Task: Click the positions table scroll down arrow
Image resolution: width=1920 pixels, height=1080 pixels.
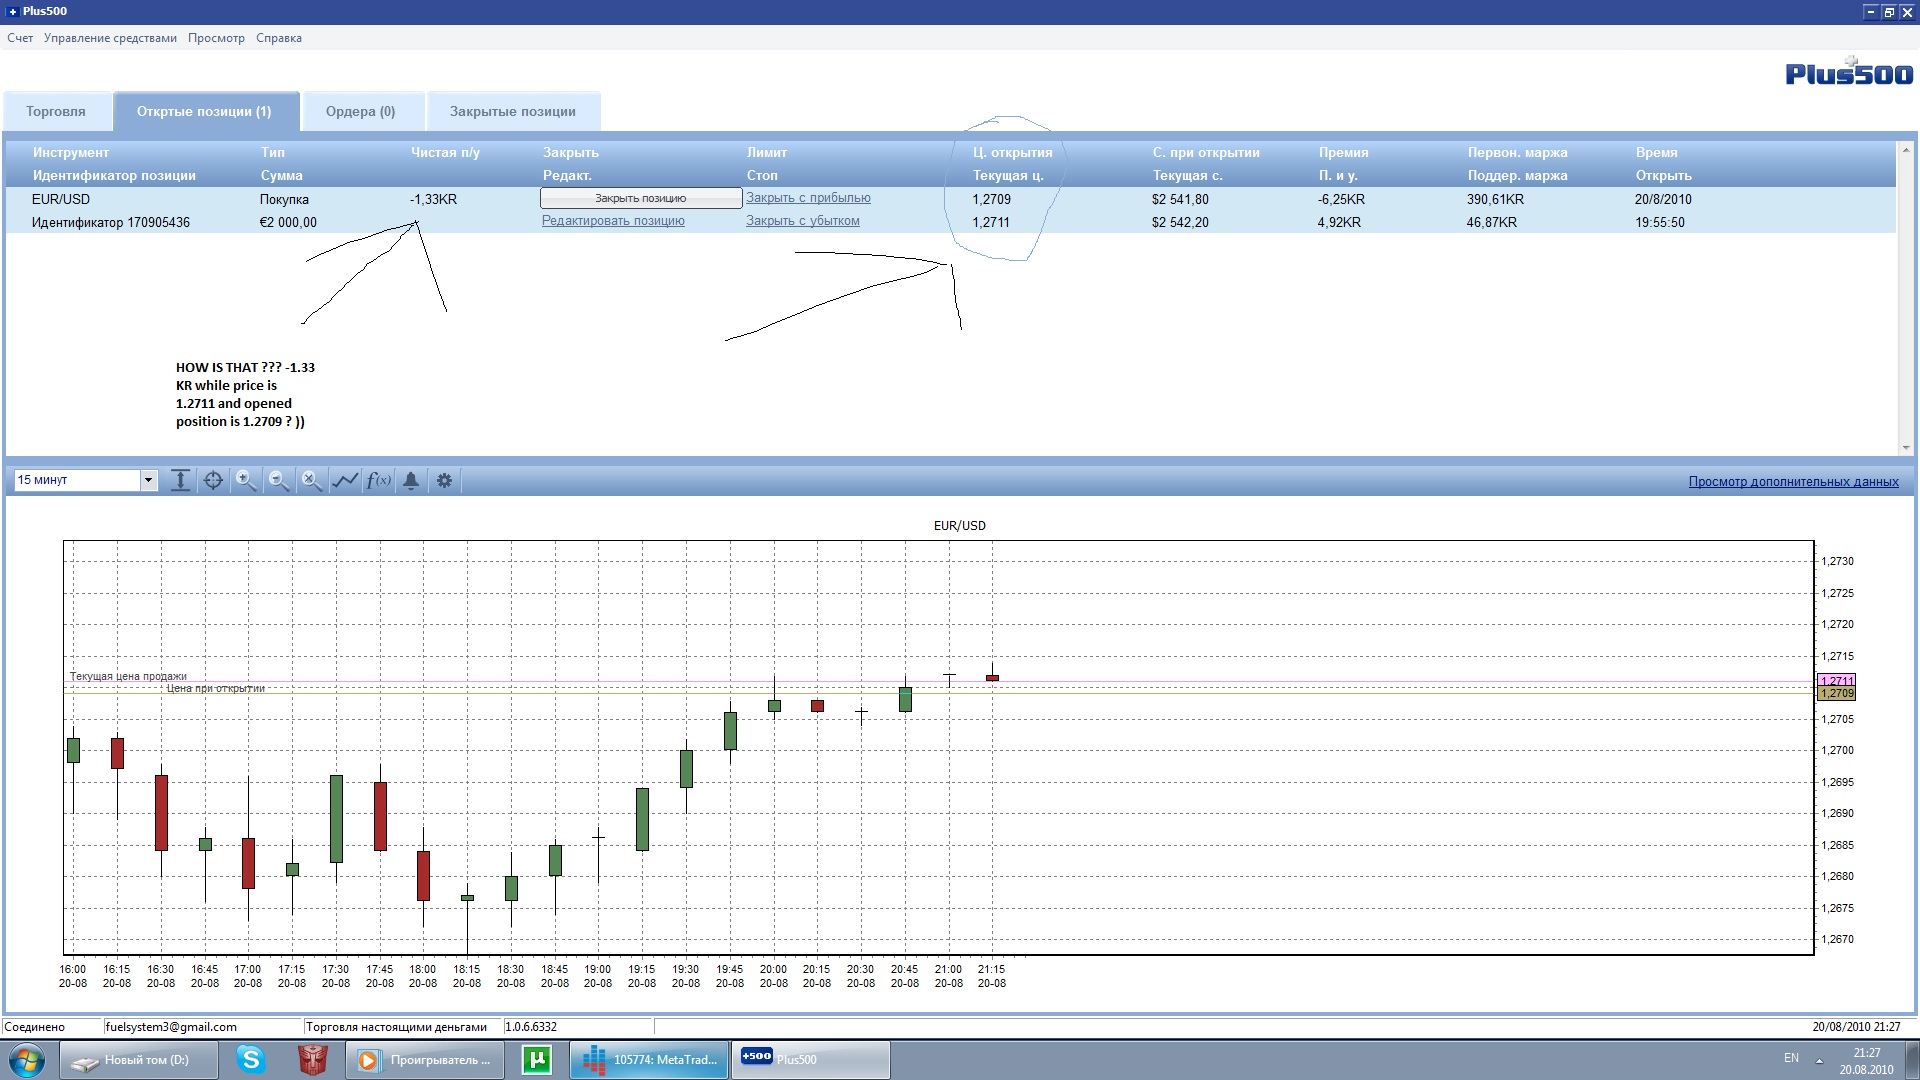Action: [x=1905, y=448]
